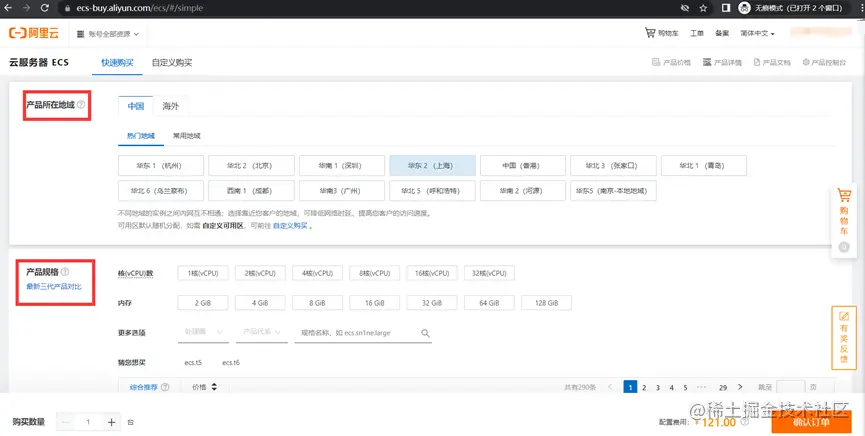This screenshot has width=865, height=436.
Task: Click the bookmark star icon
Action: (x=703, y=8)
